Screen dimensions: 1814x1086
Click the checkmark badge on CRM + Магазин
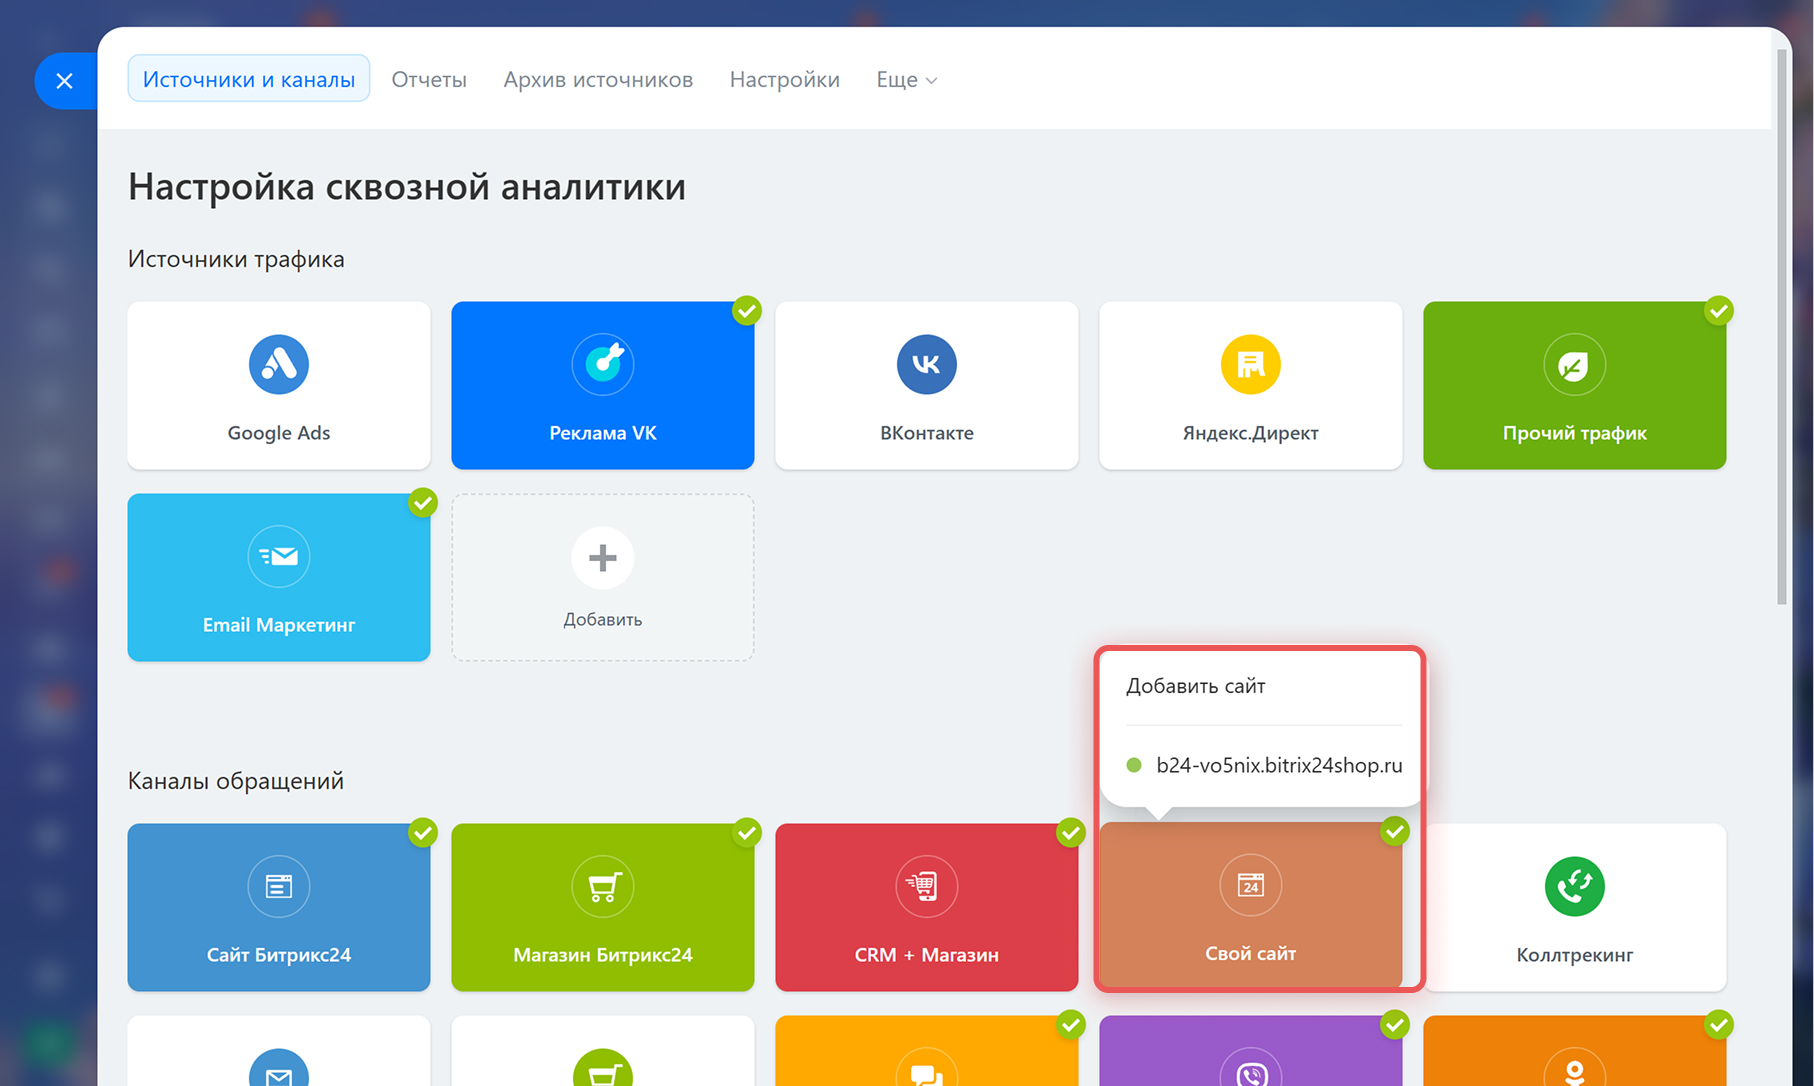click(1071, 833)
